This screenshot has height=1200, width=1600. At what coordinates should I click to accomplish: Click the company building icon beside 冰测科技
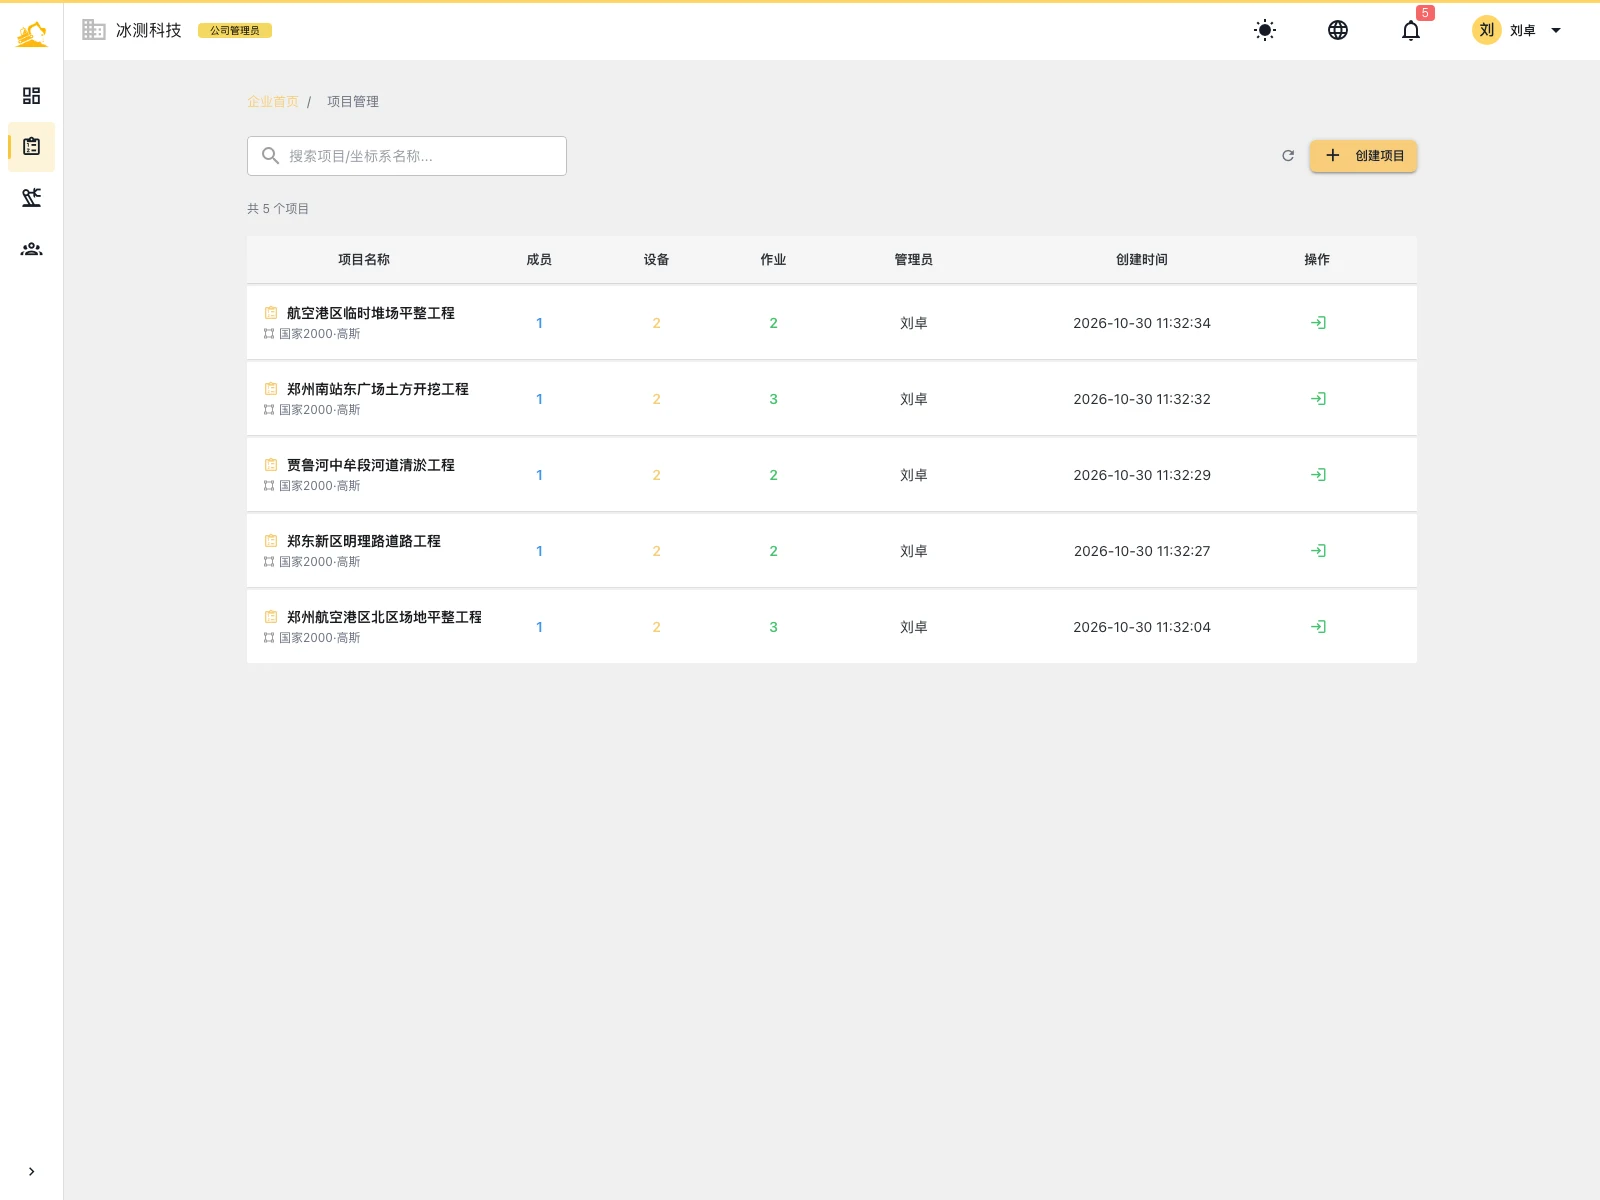tap(94, 30)
